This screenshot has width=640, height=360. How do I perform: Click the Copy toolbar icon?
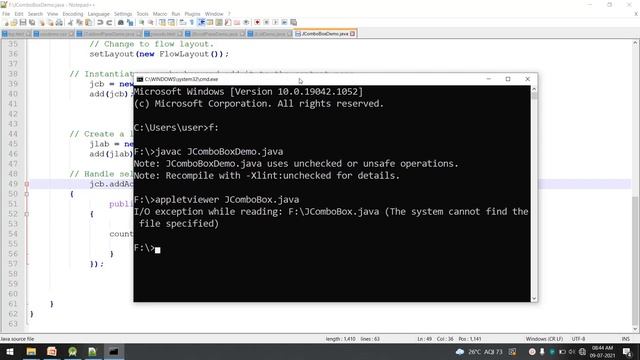click(x=79, y=22)
